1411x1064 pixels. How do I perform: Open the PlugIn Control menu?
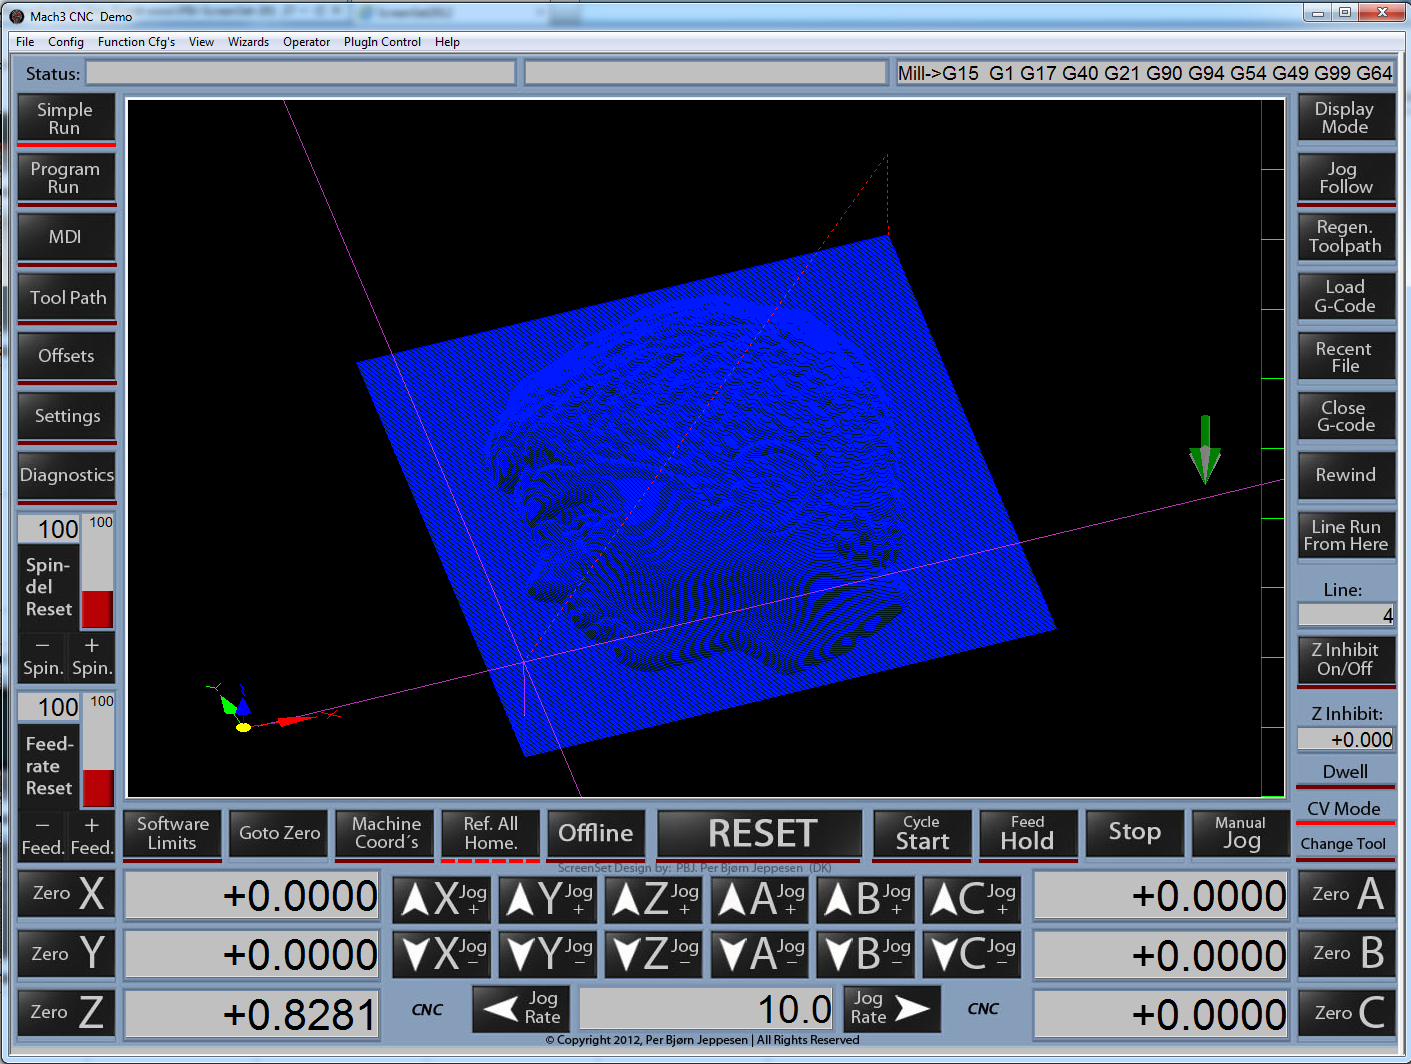382,42
